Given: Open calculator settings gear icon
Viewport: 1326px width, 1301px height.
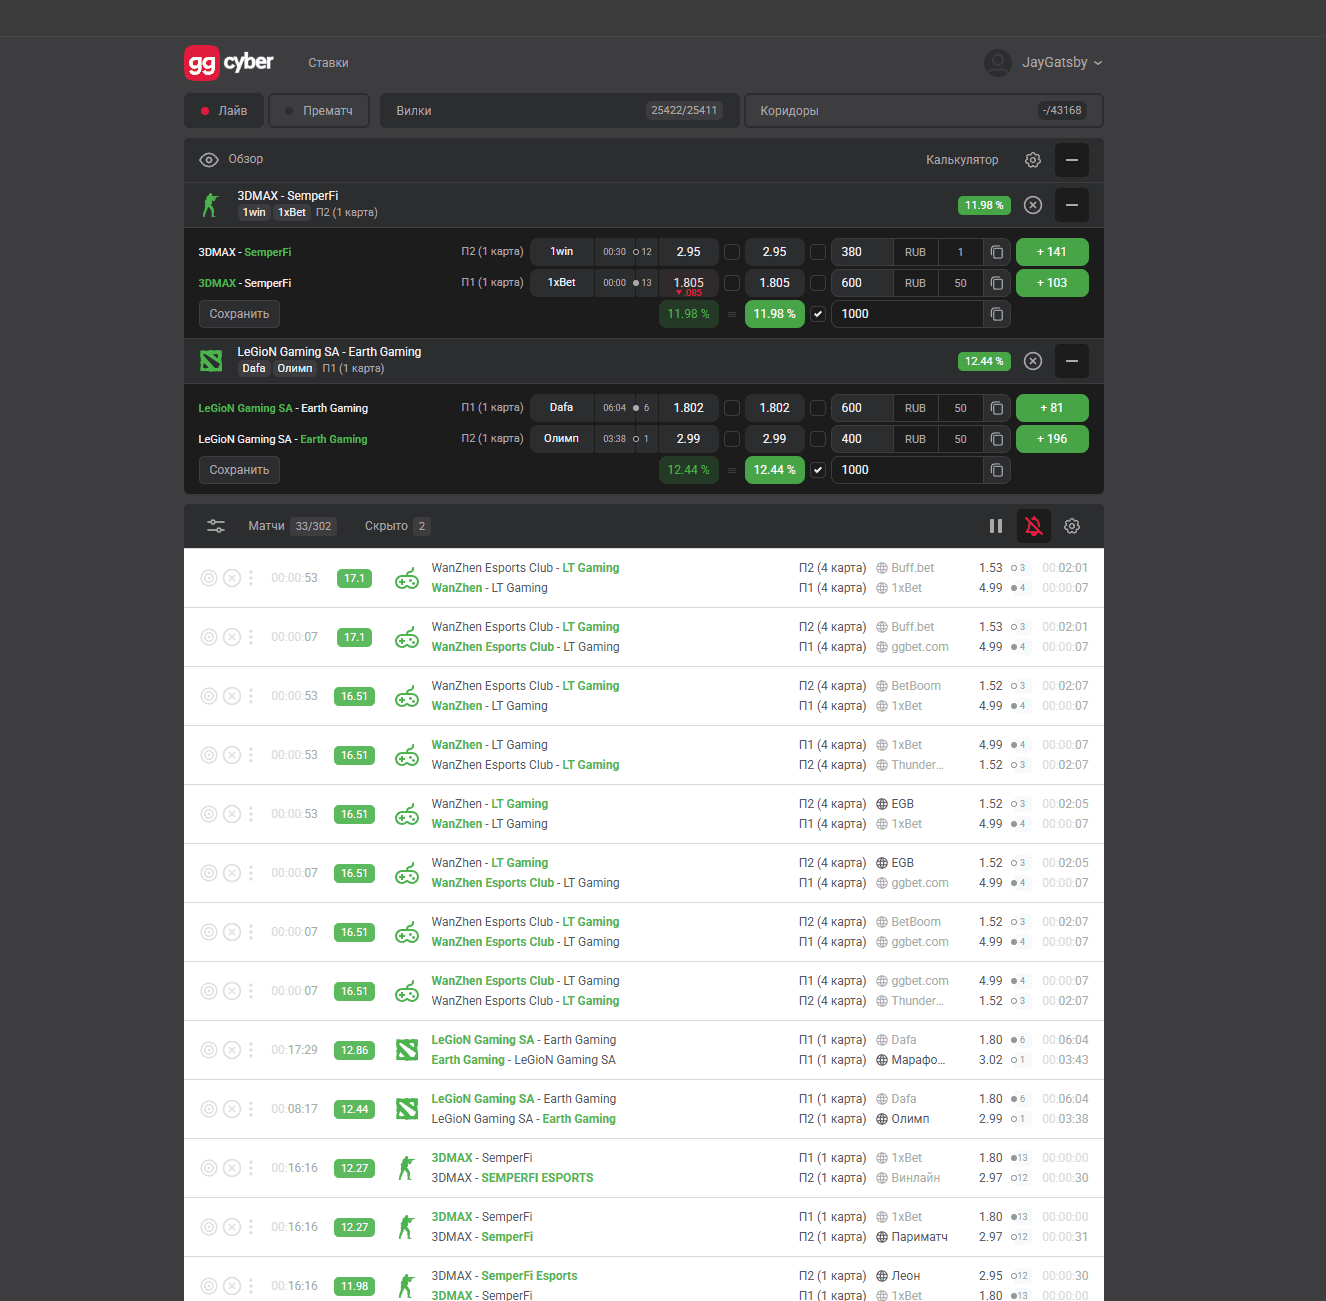Looking at the screenshot, I should pos(1033,160).
